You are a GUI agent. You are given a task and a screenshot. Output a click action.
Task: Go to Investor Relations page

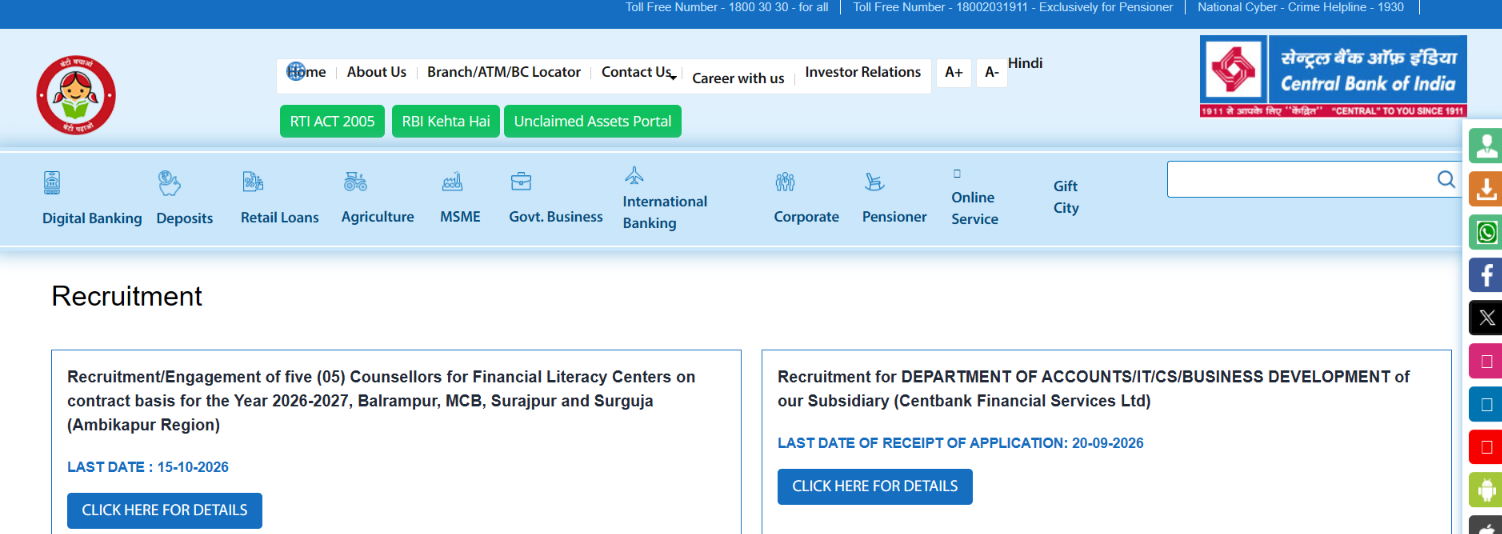tap(863, 72)
